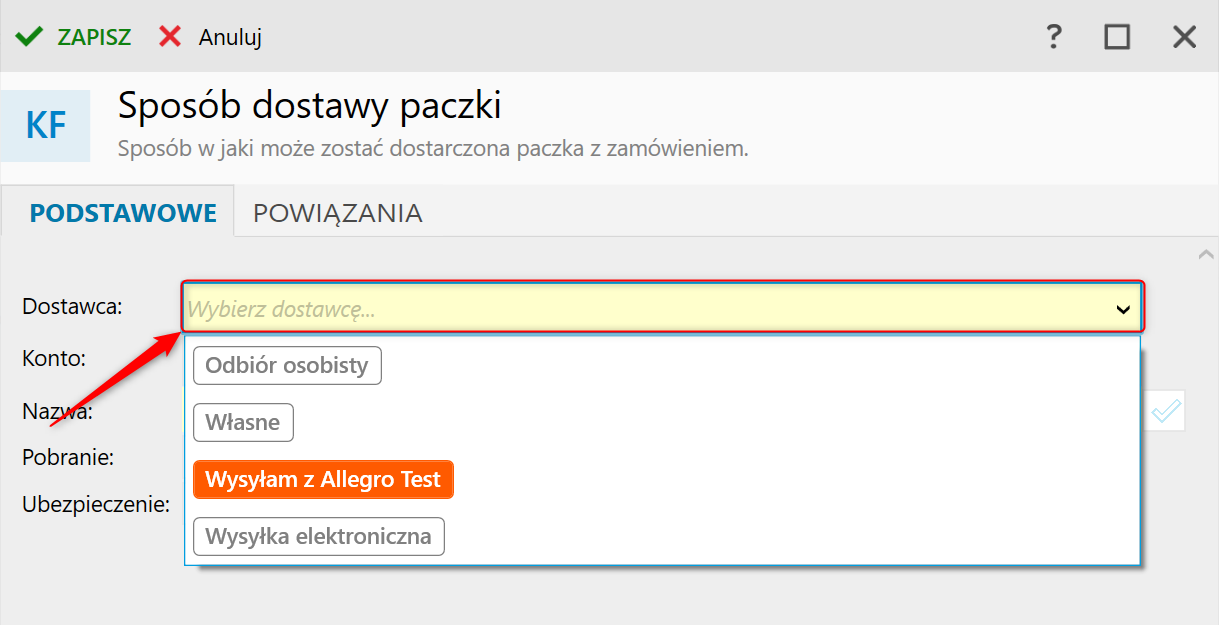Viewport: 1219px width, 625px height.
Task: Select 'Odbiór osobisty' from the list
Action: tap(287, 366)
